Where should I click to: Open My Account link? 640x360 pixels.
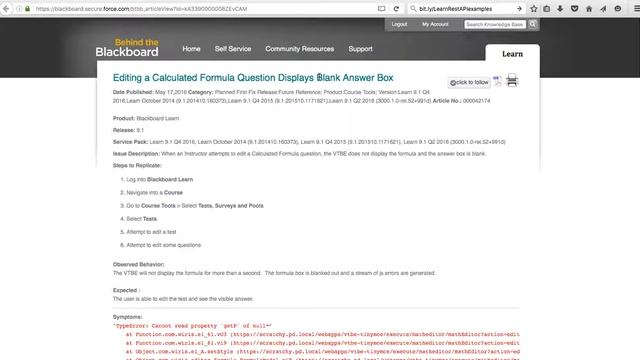(435, 24)
